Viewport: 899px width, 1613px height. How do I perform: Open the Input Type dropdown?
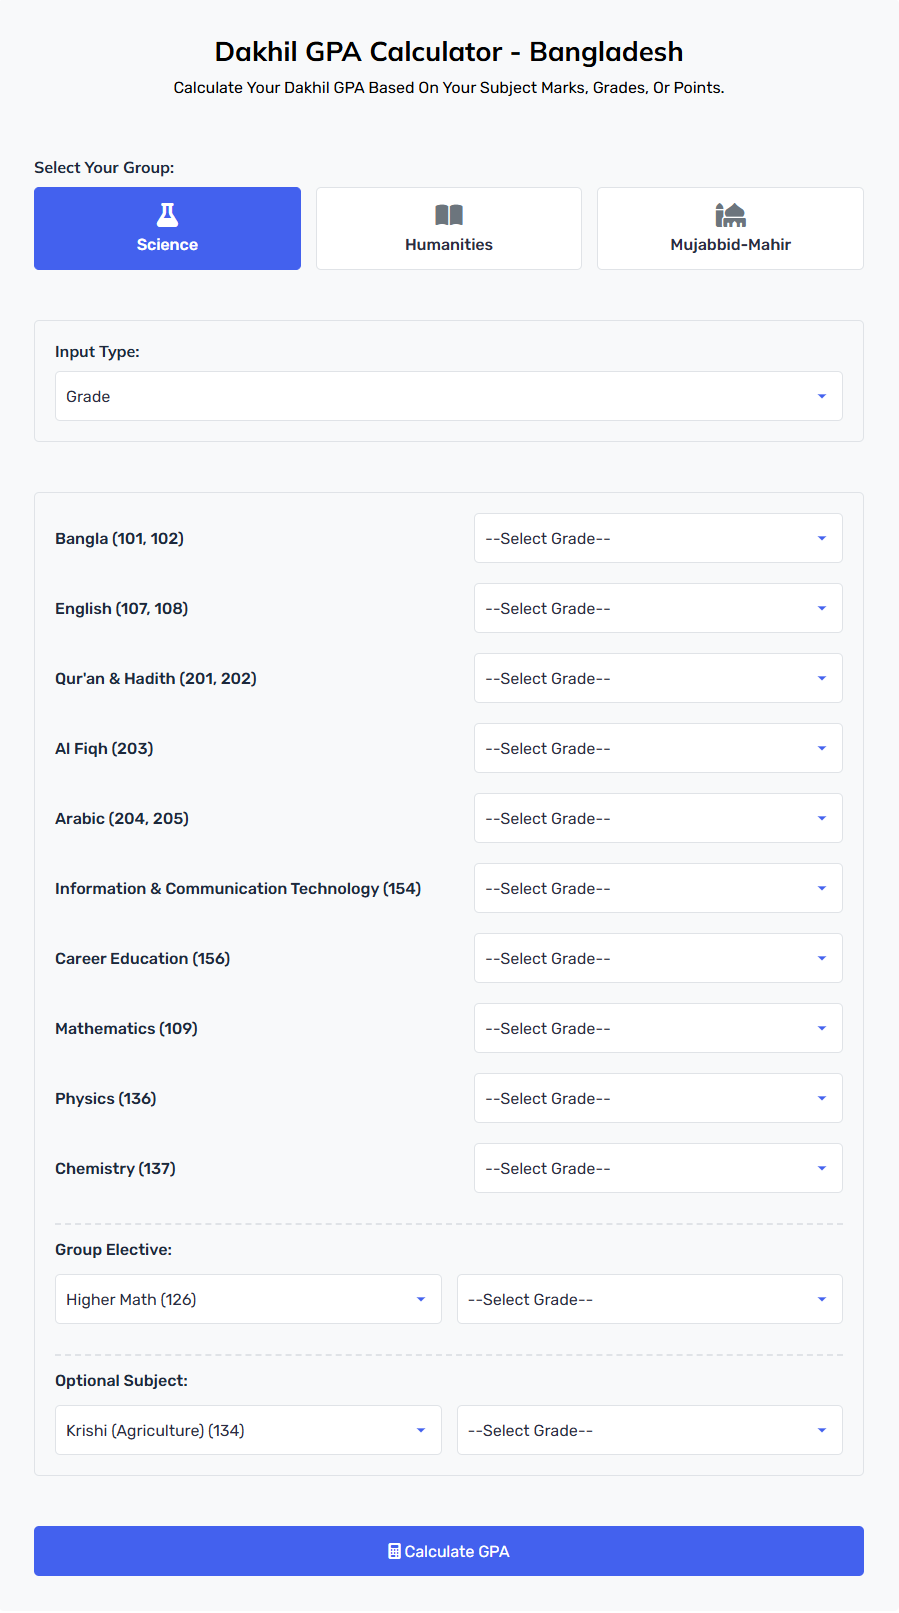pyautogui.click(x=449, y=396)
